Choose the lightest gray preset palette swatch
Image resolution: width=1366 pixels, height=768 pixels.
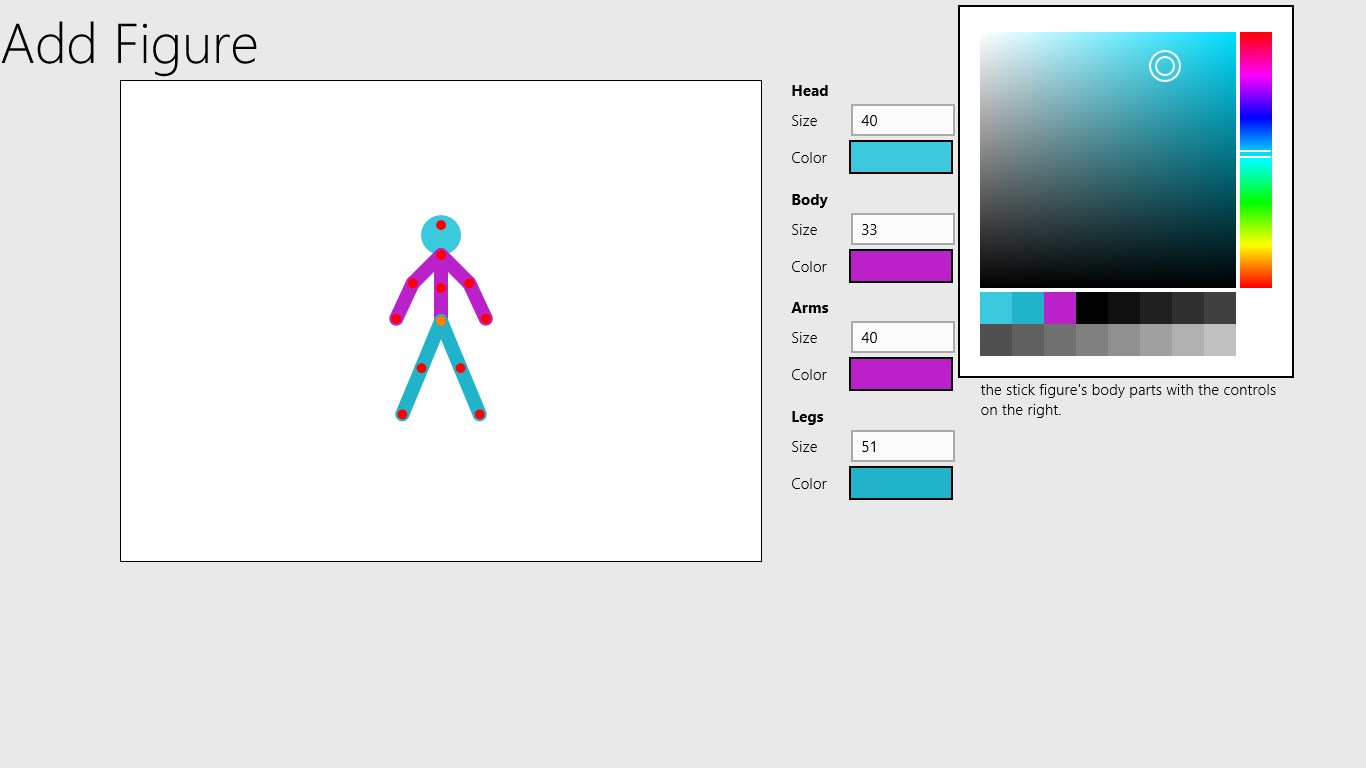click(1219, 340)
